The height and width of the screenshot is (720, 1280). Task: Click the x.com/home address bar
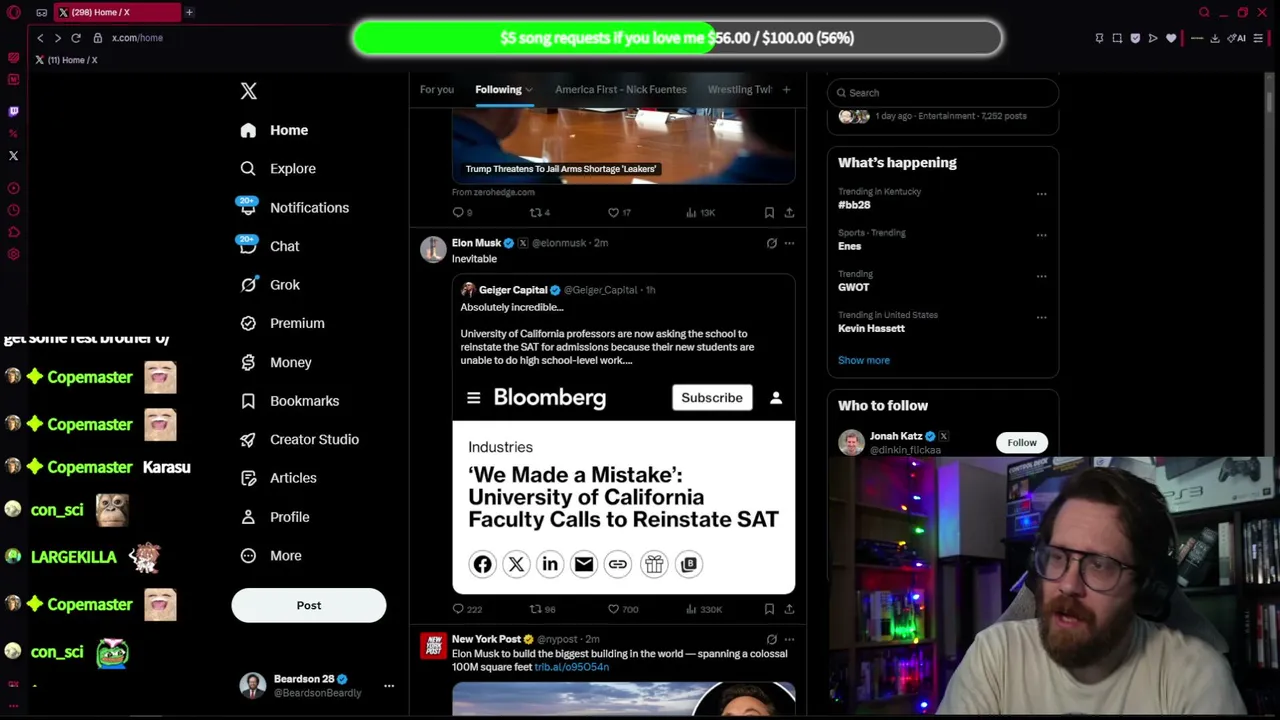tap(137, 38)
